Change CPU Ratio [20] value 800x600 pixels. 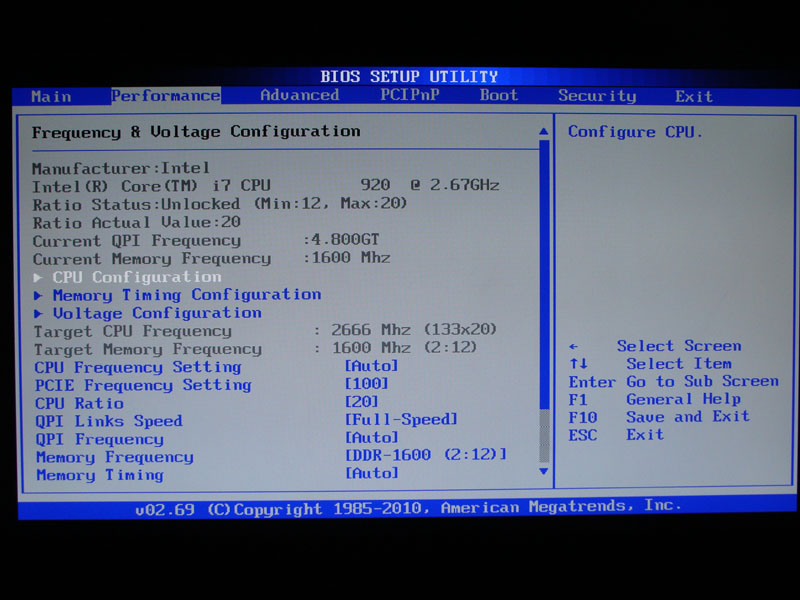tap(361, 402)
